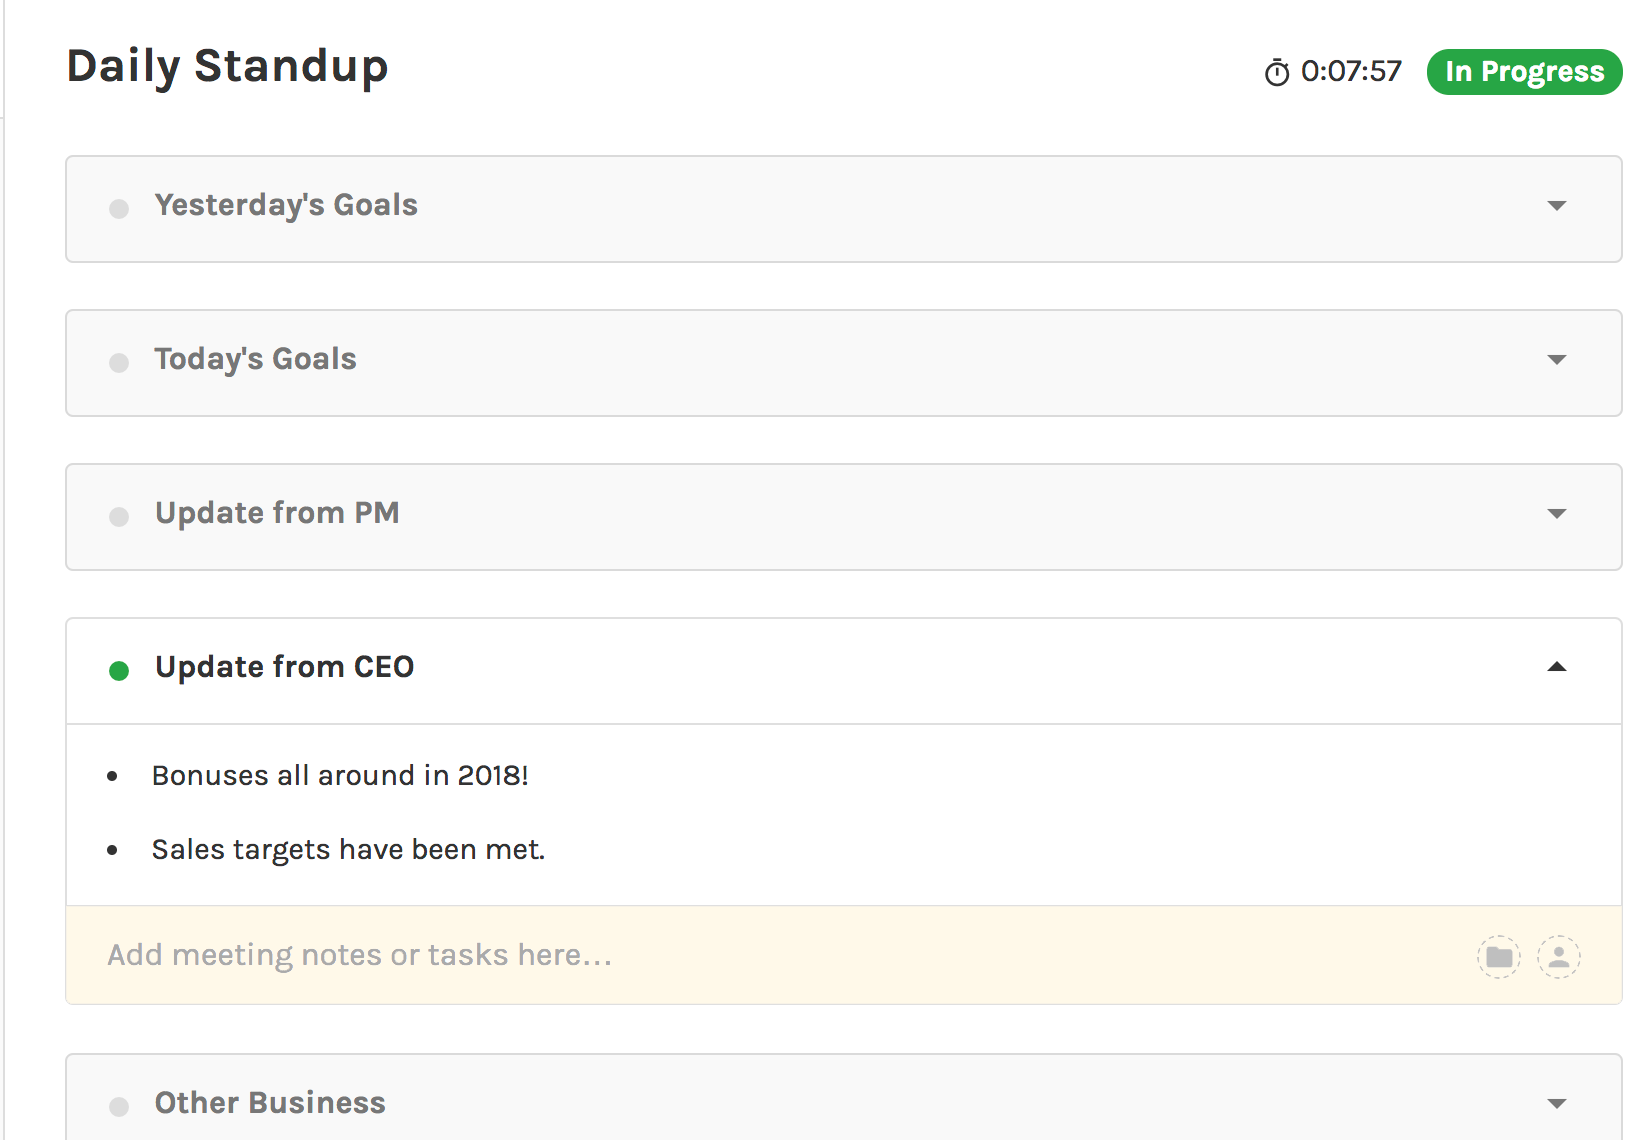1644x1140 pixels.
Task: Expand Other Business with its arrow
Action: coord(1556,1104)
